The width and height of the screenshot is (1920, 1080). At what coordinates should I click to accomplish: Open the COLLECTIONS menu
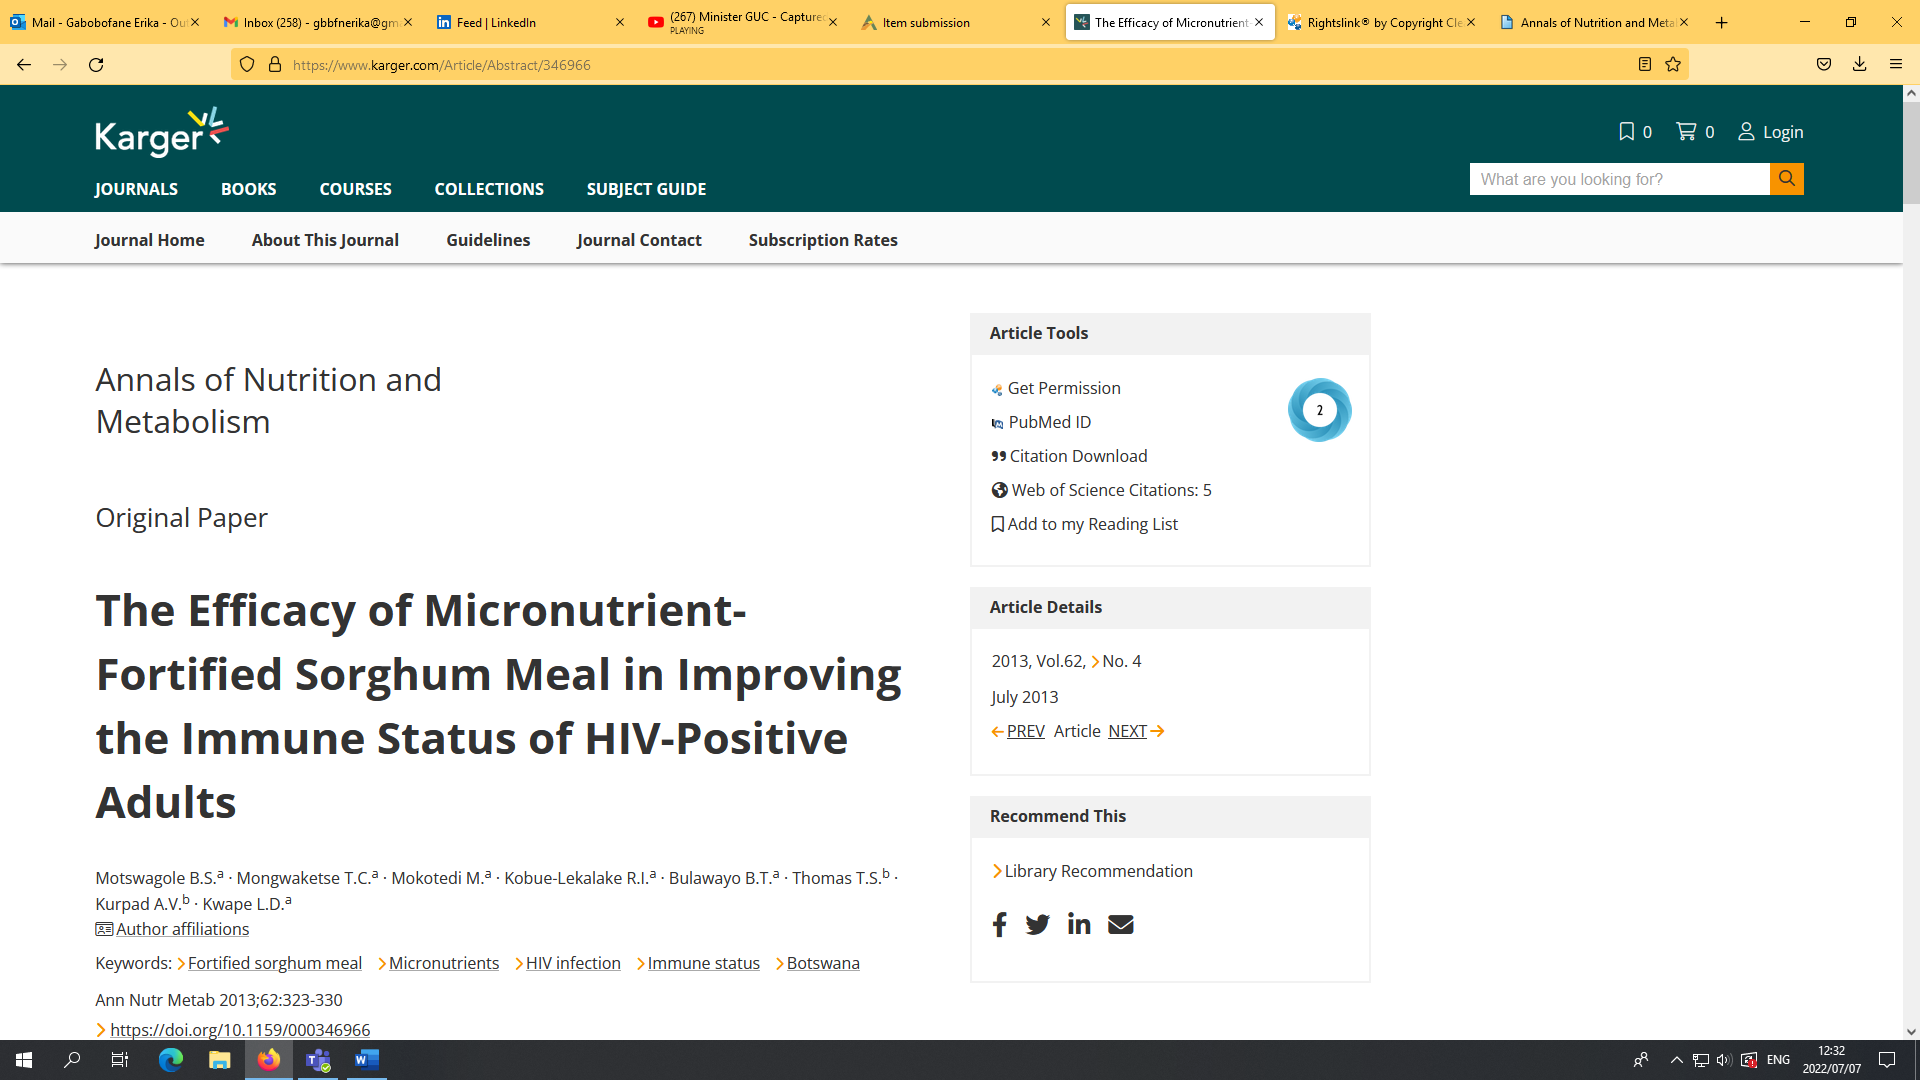click(489, 189)
